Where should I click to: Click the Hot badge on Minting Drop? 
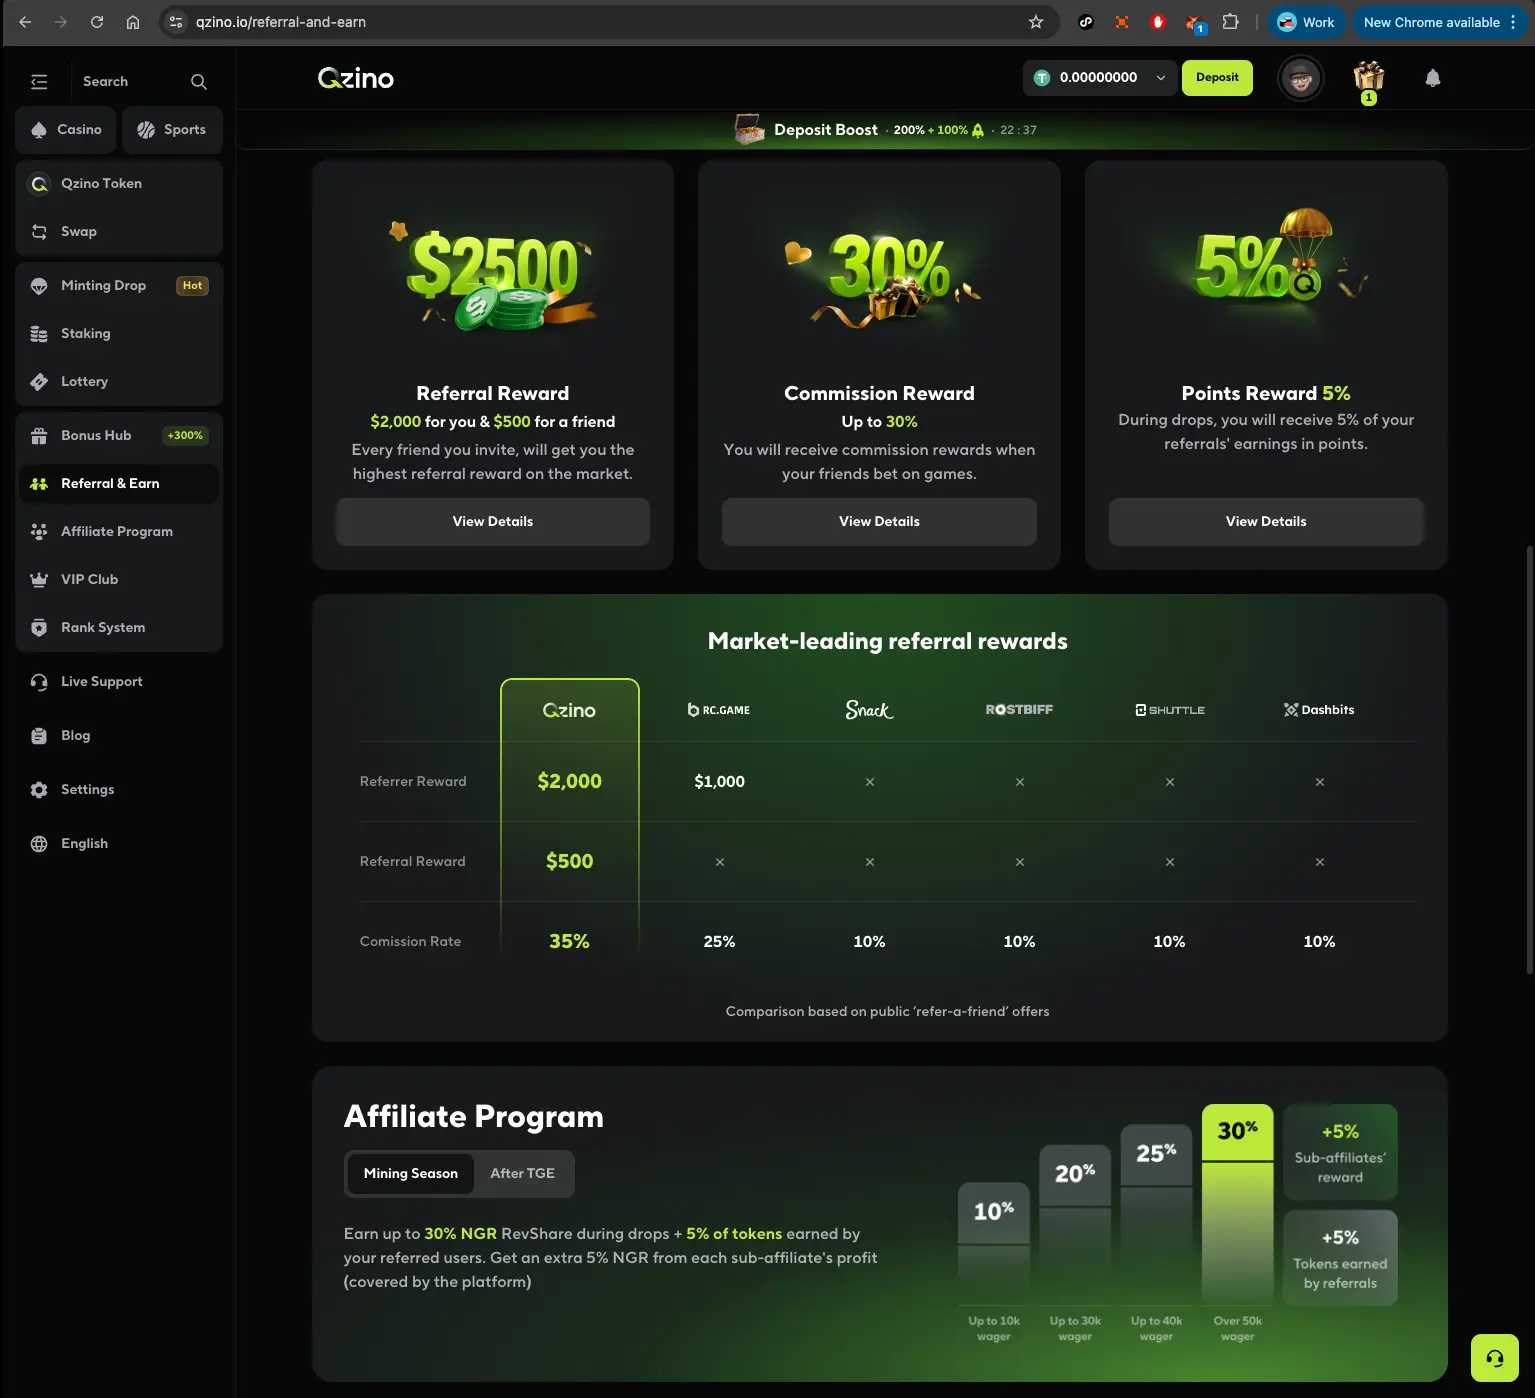[x=192, y=286]
